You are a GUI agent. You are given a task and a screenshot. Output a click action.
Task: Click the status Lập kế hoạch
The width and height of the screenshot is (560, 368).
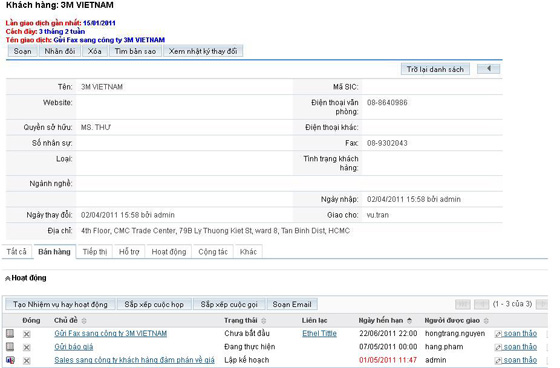(x=246, y=360)
